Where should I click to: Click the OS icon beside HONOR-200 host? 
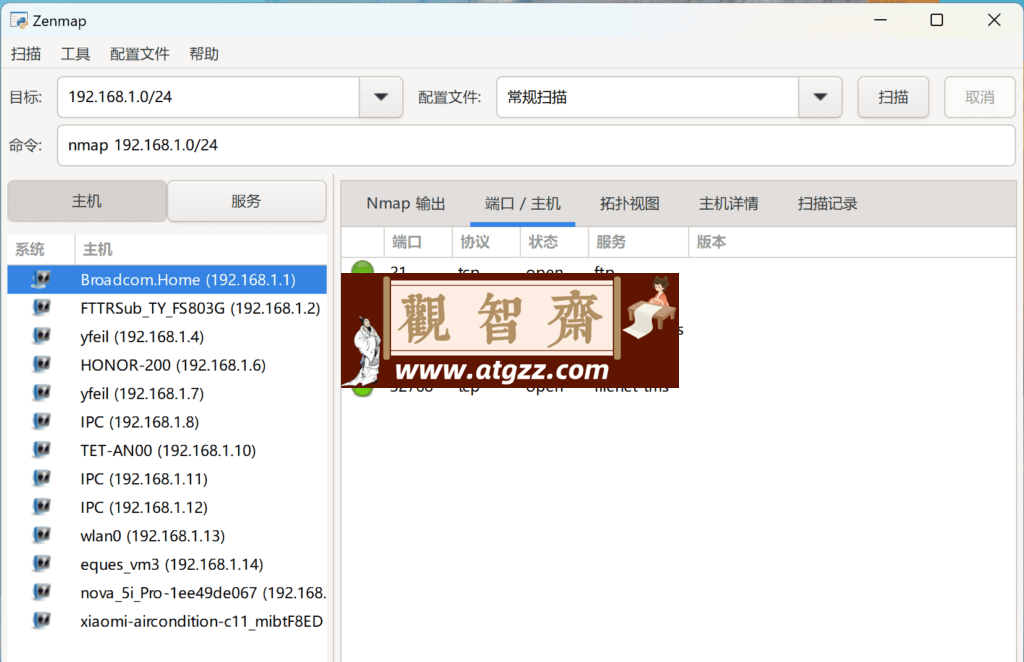point(41,364)
